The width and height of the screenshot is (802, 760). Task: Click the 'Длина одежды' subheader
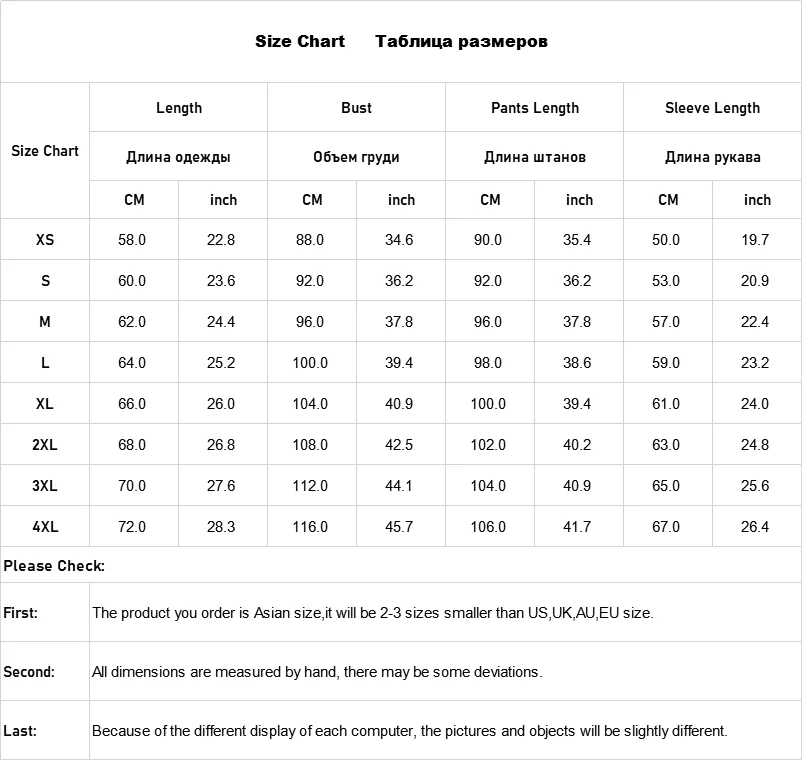[179, 157]
